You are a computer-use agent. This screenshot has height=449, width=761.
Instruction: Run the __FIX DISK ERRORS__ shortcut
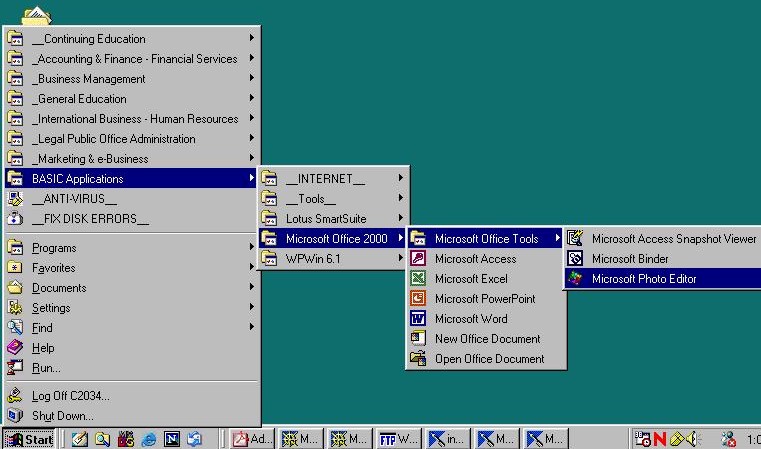coord(131,219)
